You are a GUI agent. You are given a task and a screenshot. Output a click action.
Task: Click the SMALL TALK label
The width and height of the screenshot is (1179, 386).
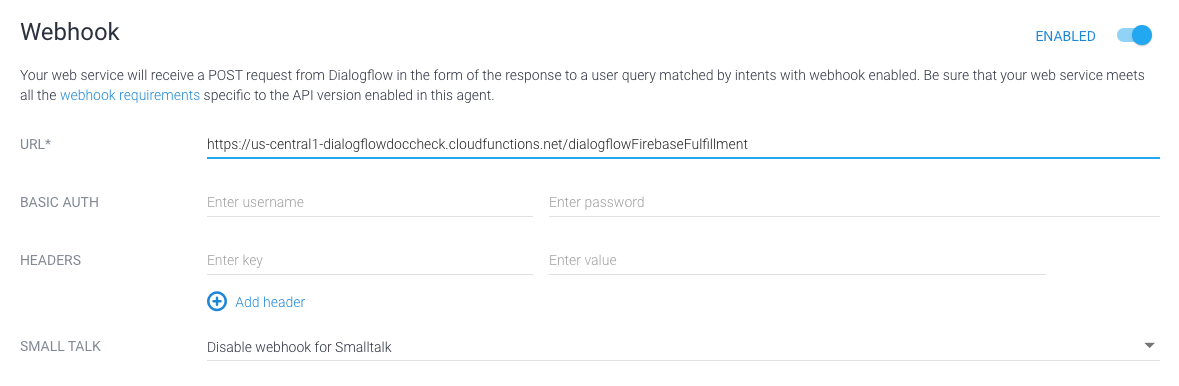pos(60,346)
